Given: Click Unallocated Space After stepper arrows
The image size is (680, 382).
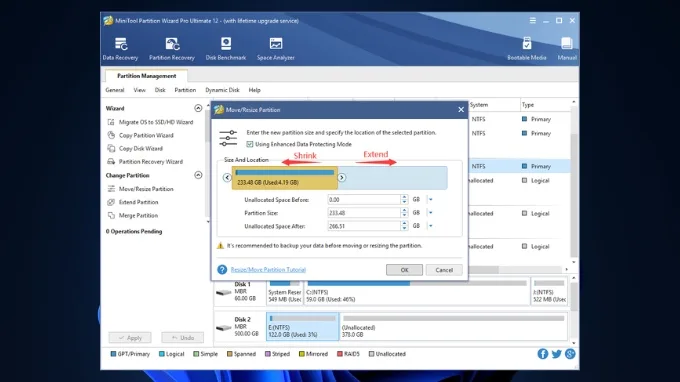Looking at the screenshot, I should coord(404,226).
